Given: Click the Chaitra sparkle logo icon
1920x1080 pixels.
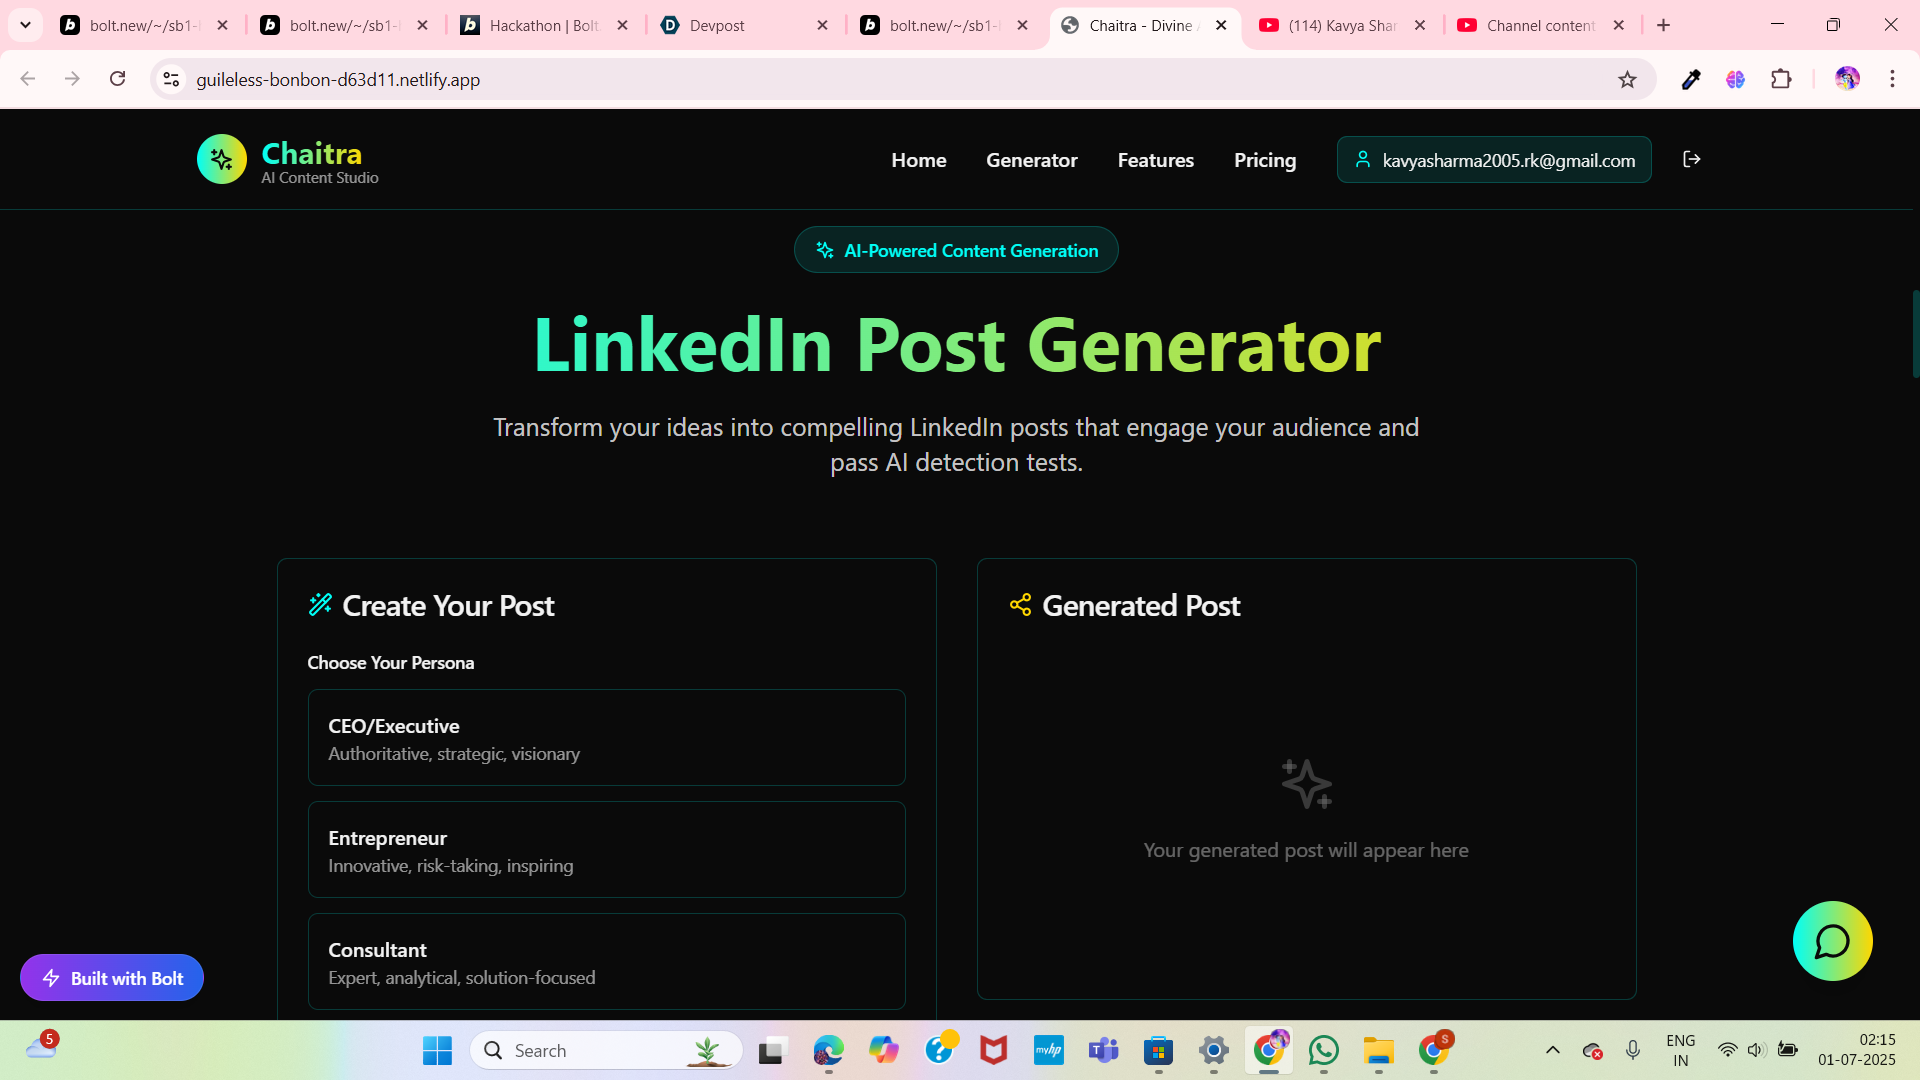Looking at the screenshot, I should (222, 160).
